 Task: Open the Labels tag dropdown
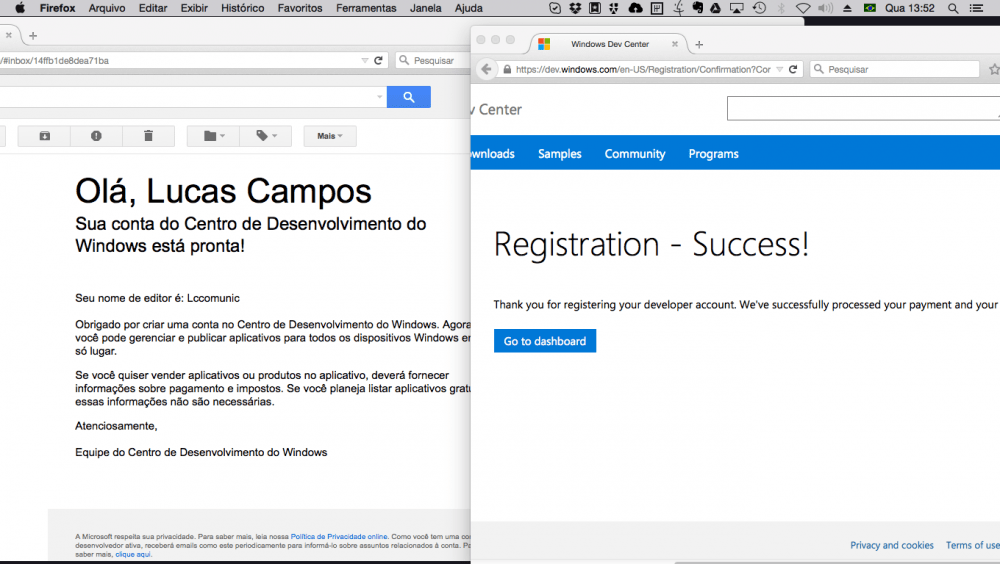point(266,136)
